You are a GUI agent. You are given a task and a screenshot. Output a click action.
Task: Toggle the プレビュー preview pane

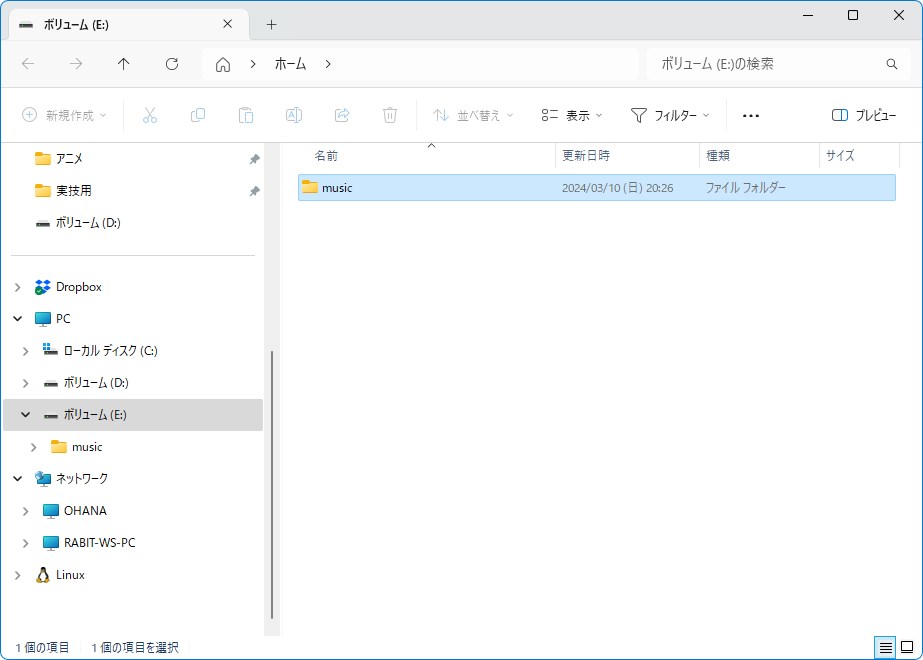[864, 116]
